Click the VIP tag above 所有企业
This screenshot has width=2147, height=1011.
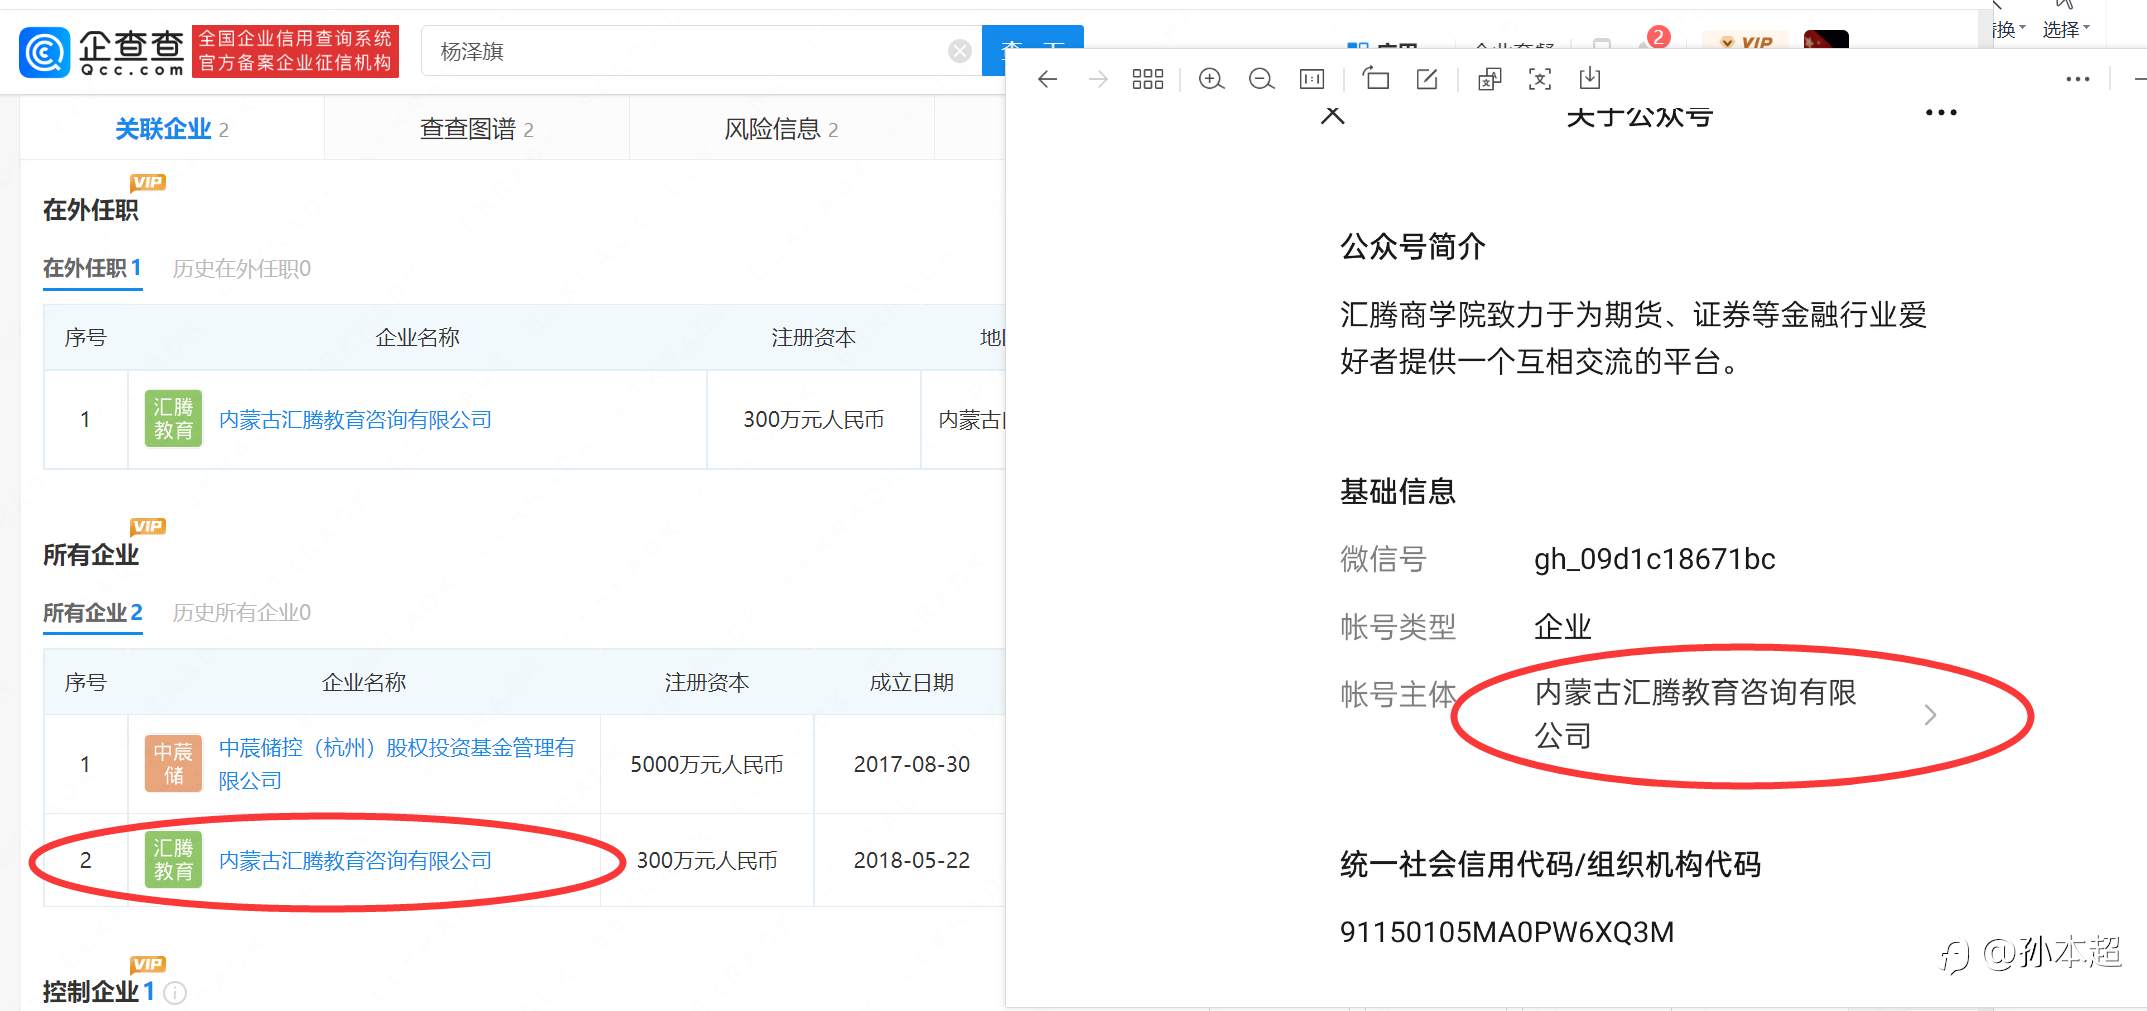(148, 526)
